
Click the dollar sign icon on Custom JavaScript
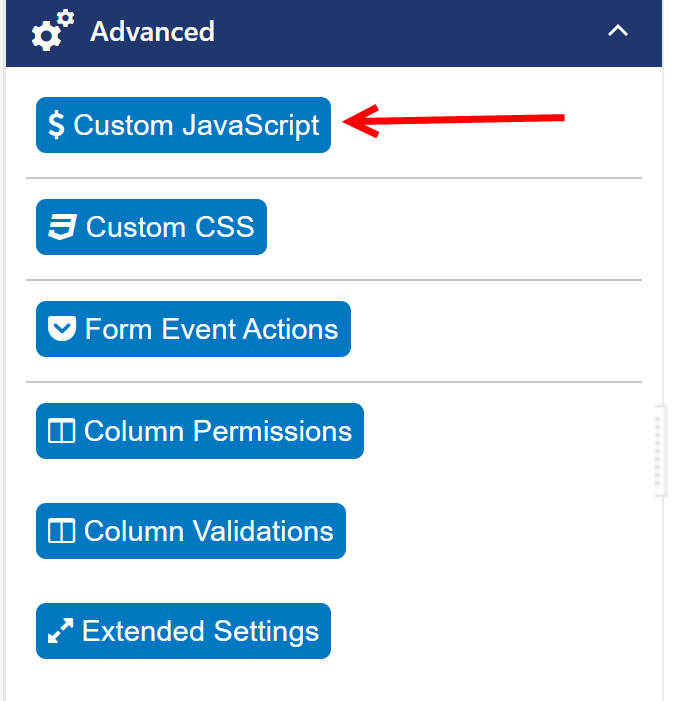point(57,125)
